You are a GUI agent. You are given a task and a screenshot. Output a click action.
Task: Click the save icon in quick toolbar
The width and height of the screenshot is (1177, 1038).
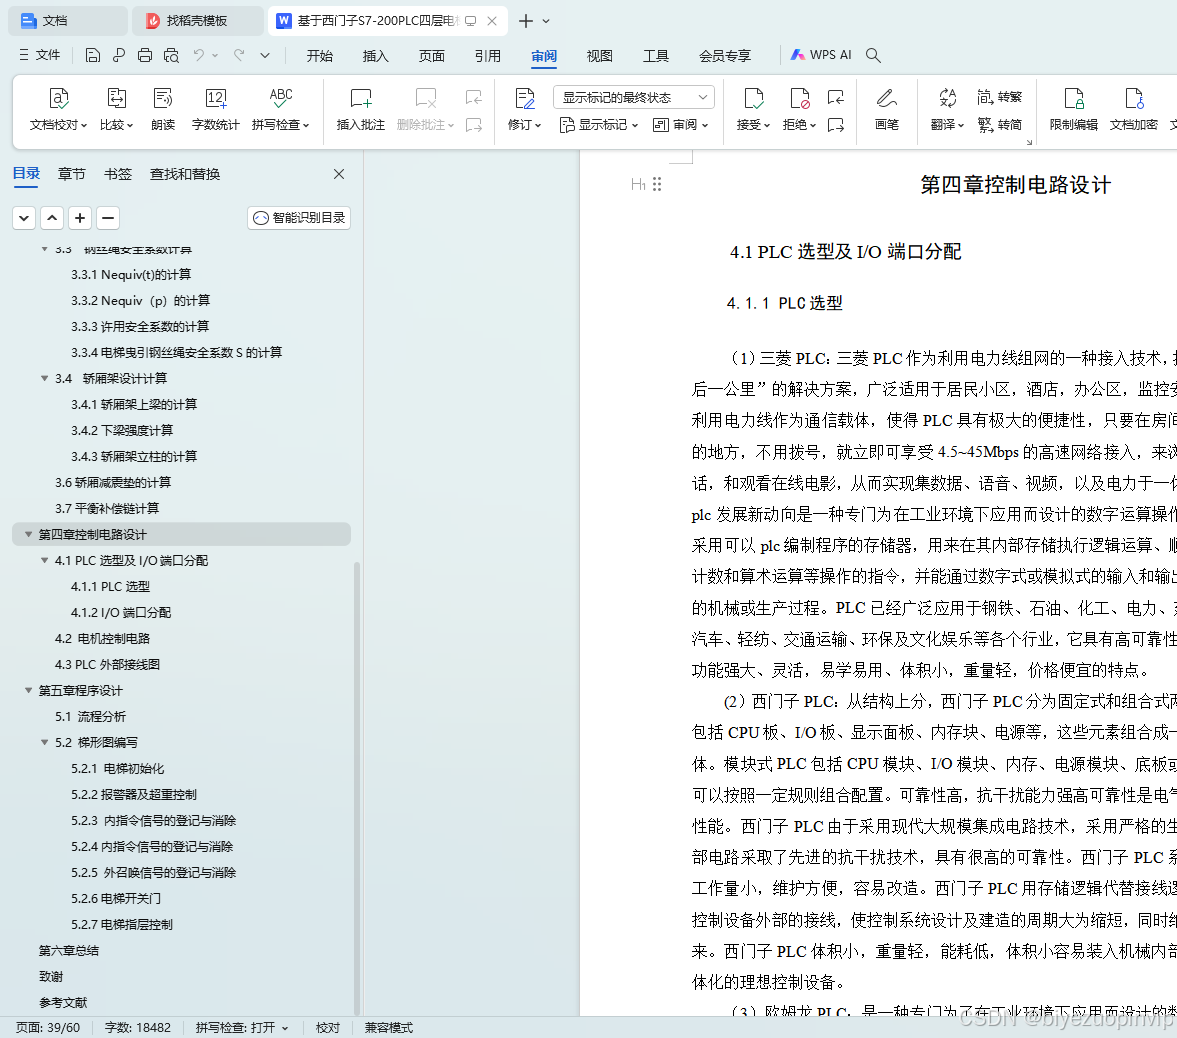[x=92, y=55]
